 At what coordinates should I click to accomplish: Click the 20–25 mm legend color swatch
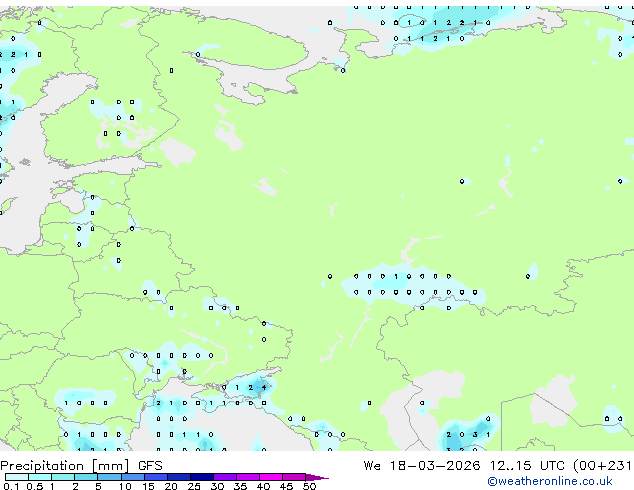[x=179, y=477]
